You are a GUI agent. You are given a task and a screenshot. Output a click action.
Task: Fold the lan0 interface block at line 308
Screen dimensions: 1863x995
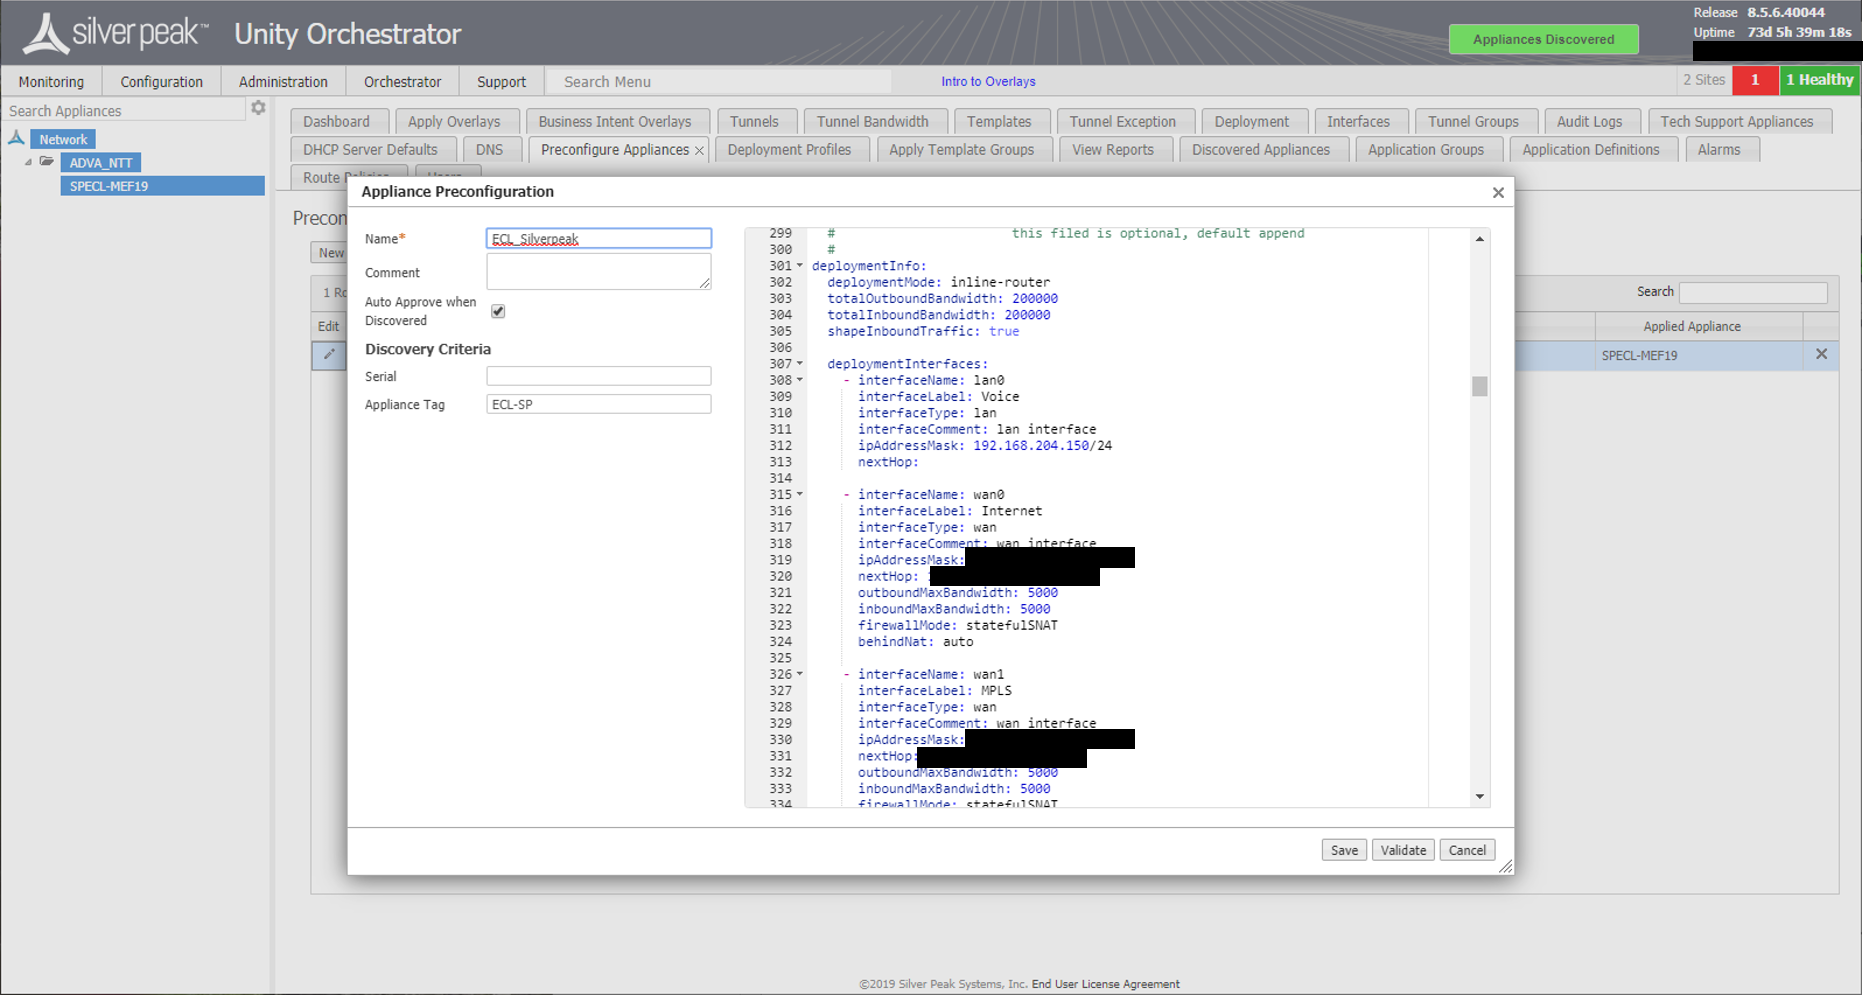pyautogui.click(x=800, y=380)
